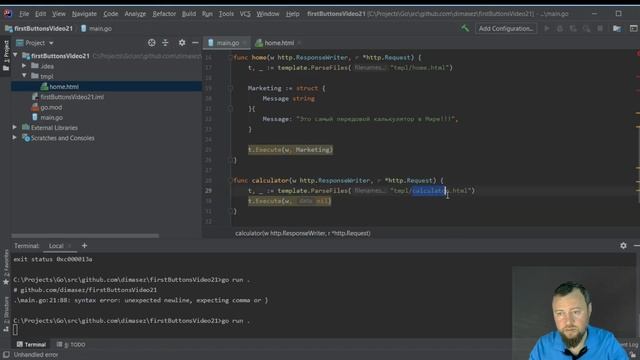Screen dimensions: 640x360
Task: Click the locate in project target icon
Action: pyautogui.click(x=151, y=43)
